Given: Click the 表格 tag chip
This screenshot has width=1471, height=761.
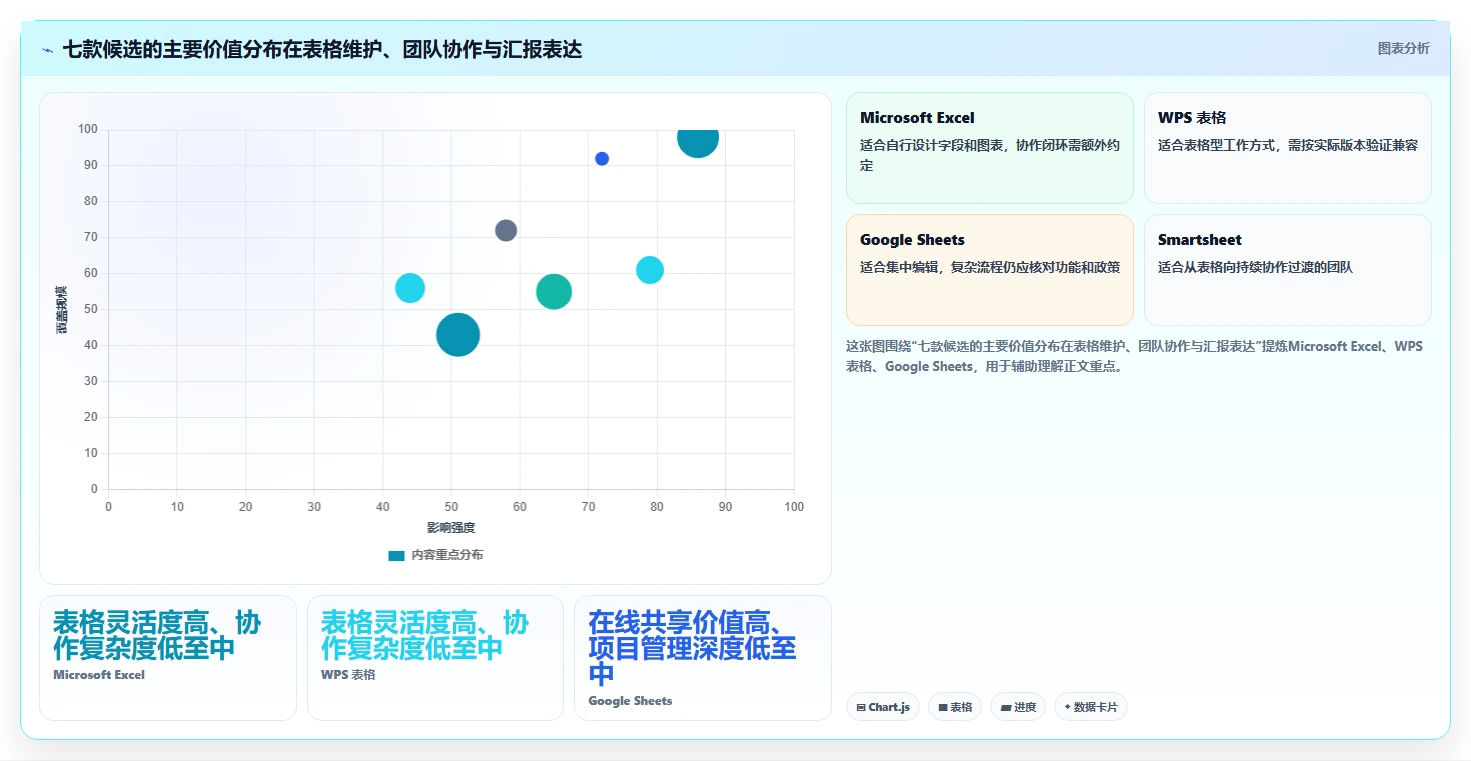Looking at the screenshot, I should [x=955, y=707].
